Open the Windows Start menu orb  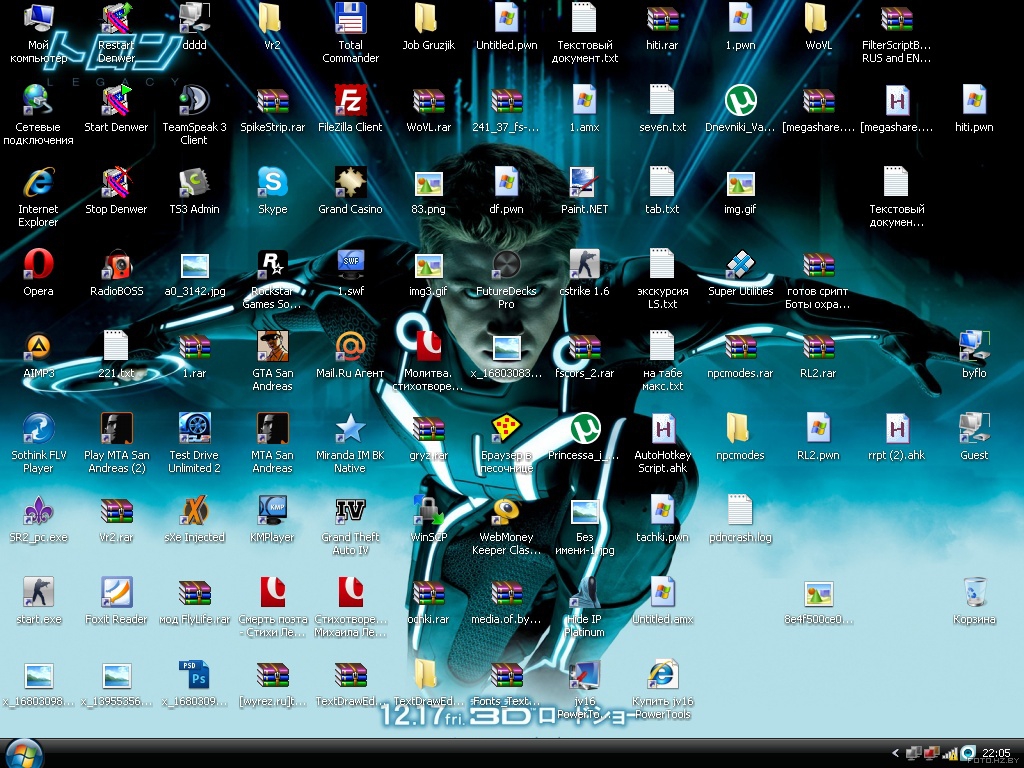coord(24,752)
